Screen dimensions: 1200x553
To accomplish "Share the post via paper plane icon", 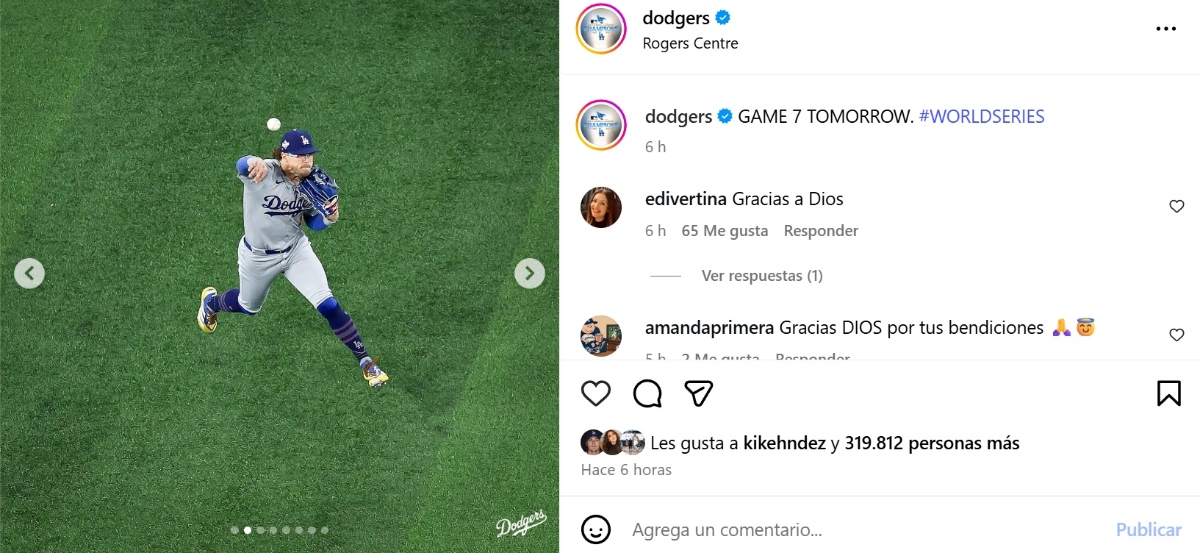I will click(x=699, y=394).
